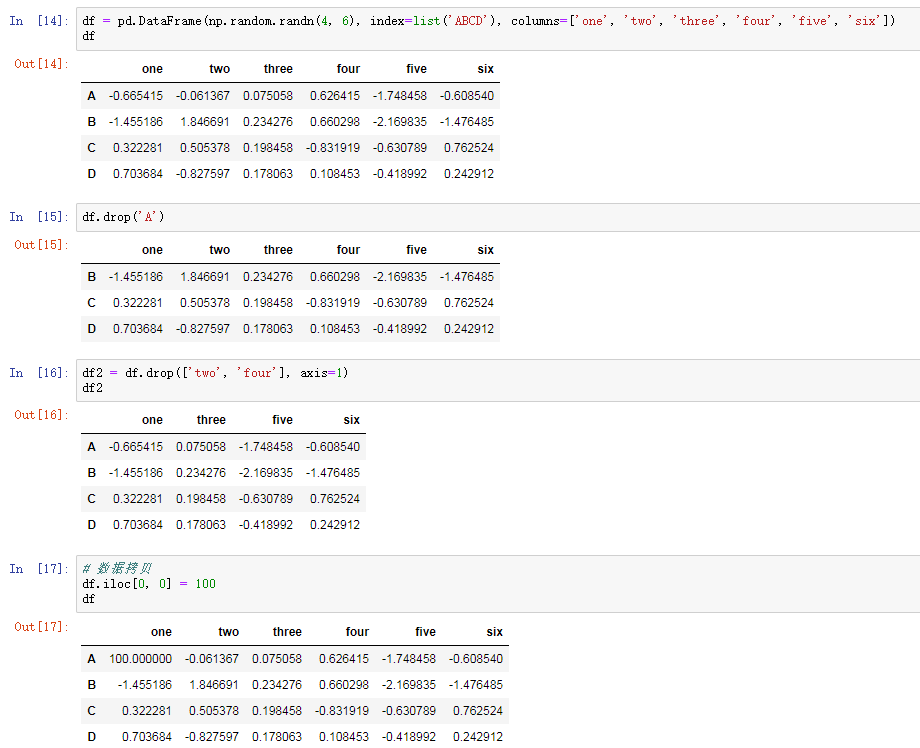The width and height of the screenshot is (920, 748).
Task: Select the "Out[16]:" output prompt
Action: point(41,415)
